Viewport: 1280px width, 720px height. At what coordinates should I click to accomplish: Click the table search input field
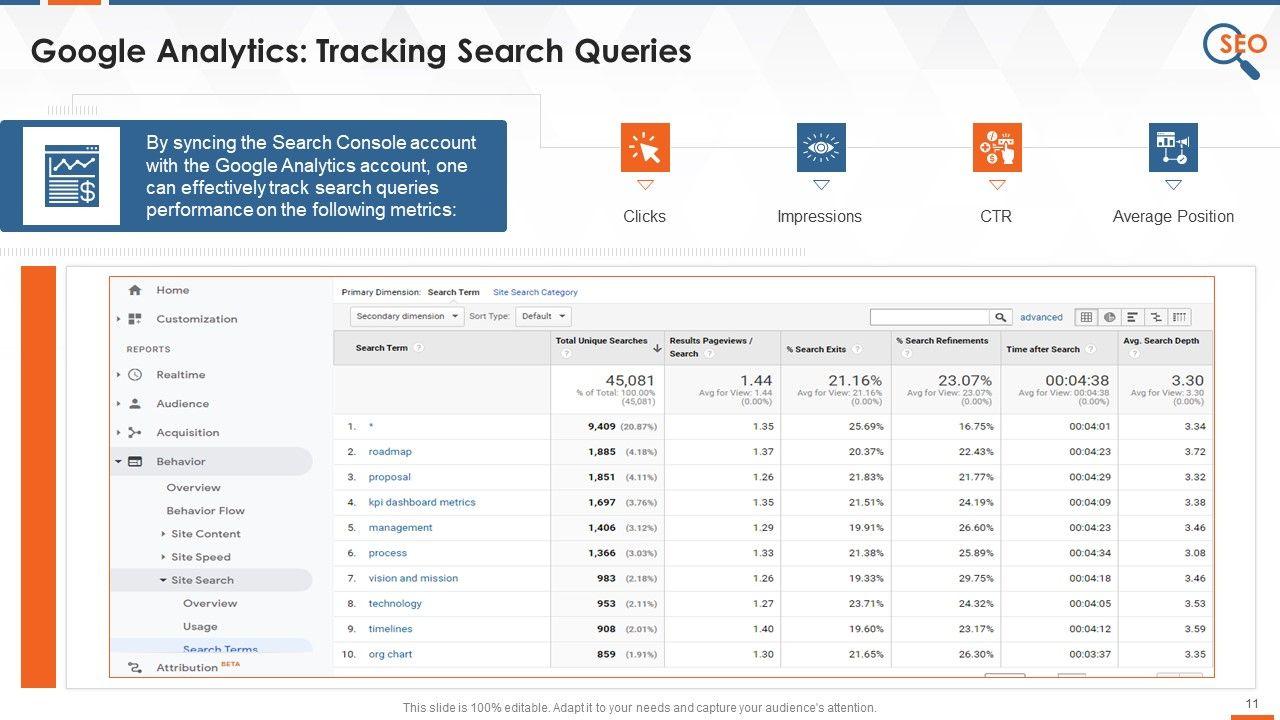coord(929,317)
